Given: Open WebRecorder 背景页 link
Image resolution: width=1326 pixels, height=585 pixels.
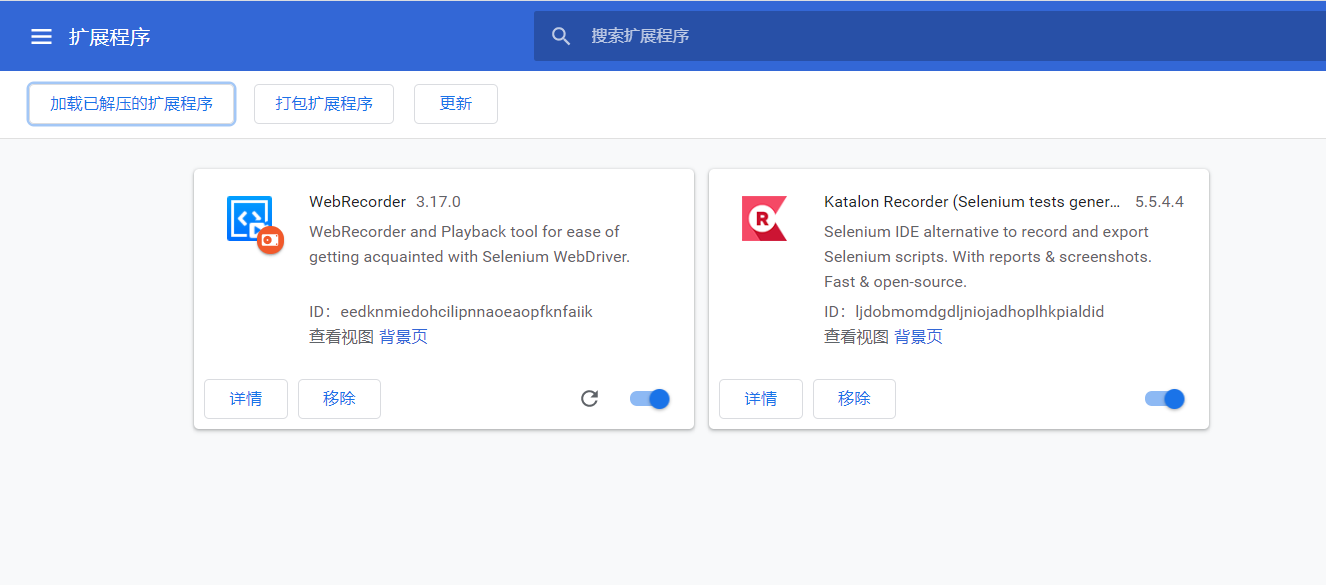Looking at the screenshot, I should pyautogui.click(x=403, y=337).
